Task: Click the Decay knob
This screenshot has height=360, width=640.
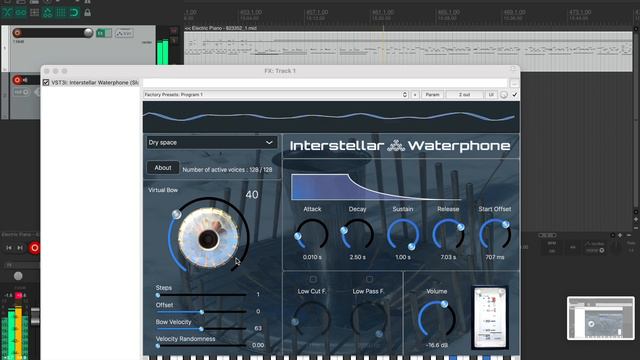Action: [x=357, y=234]
